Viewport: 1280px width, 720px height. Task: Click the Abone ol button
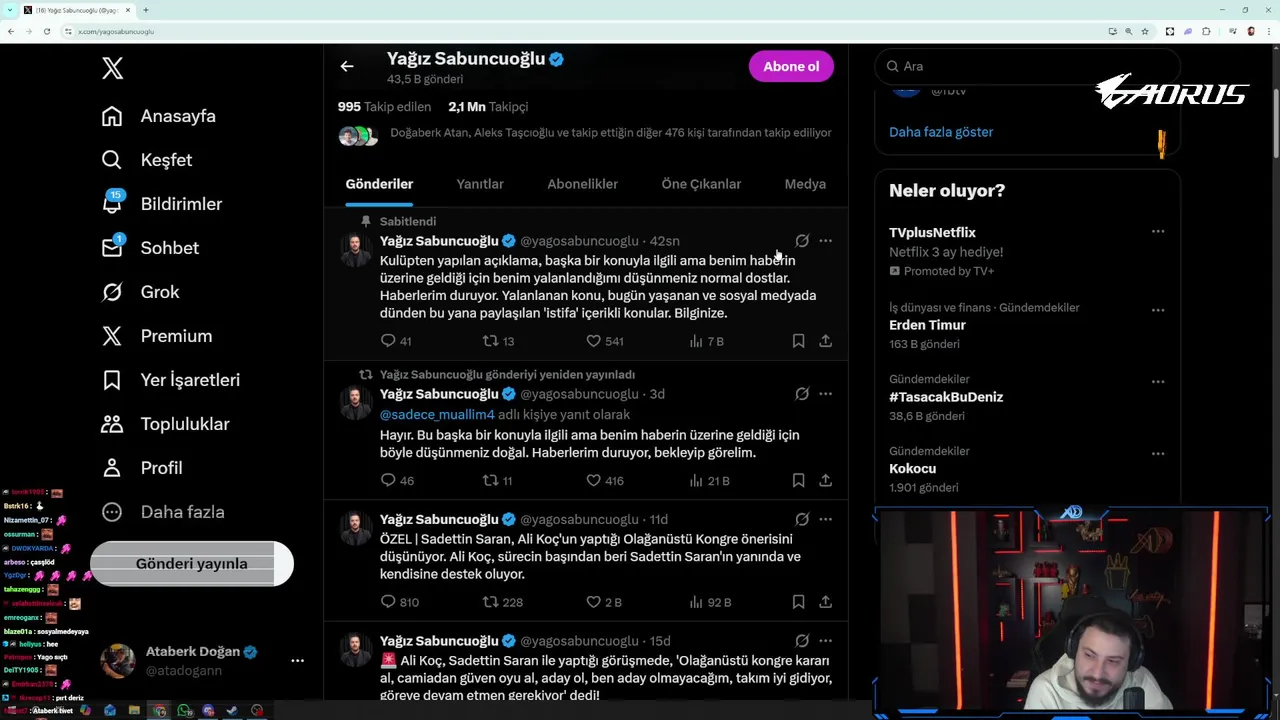point(791,66)
